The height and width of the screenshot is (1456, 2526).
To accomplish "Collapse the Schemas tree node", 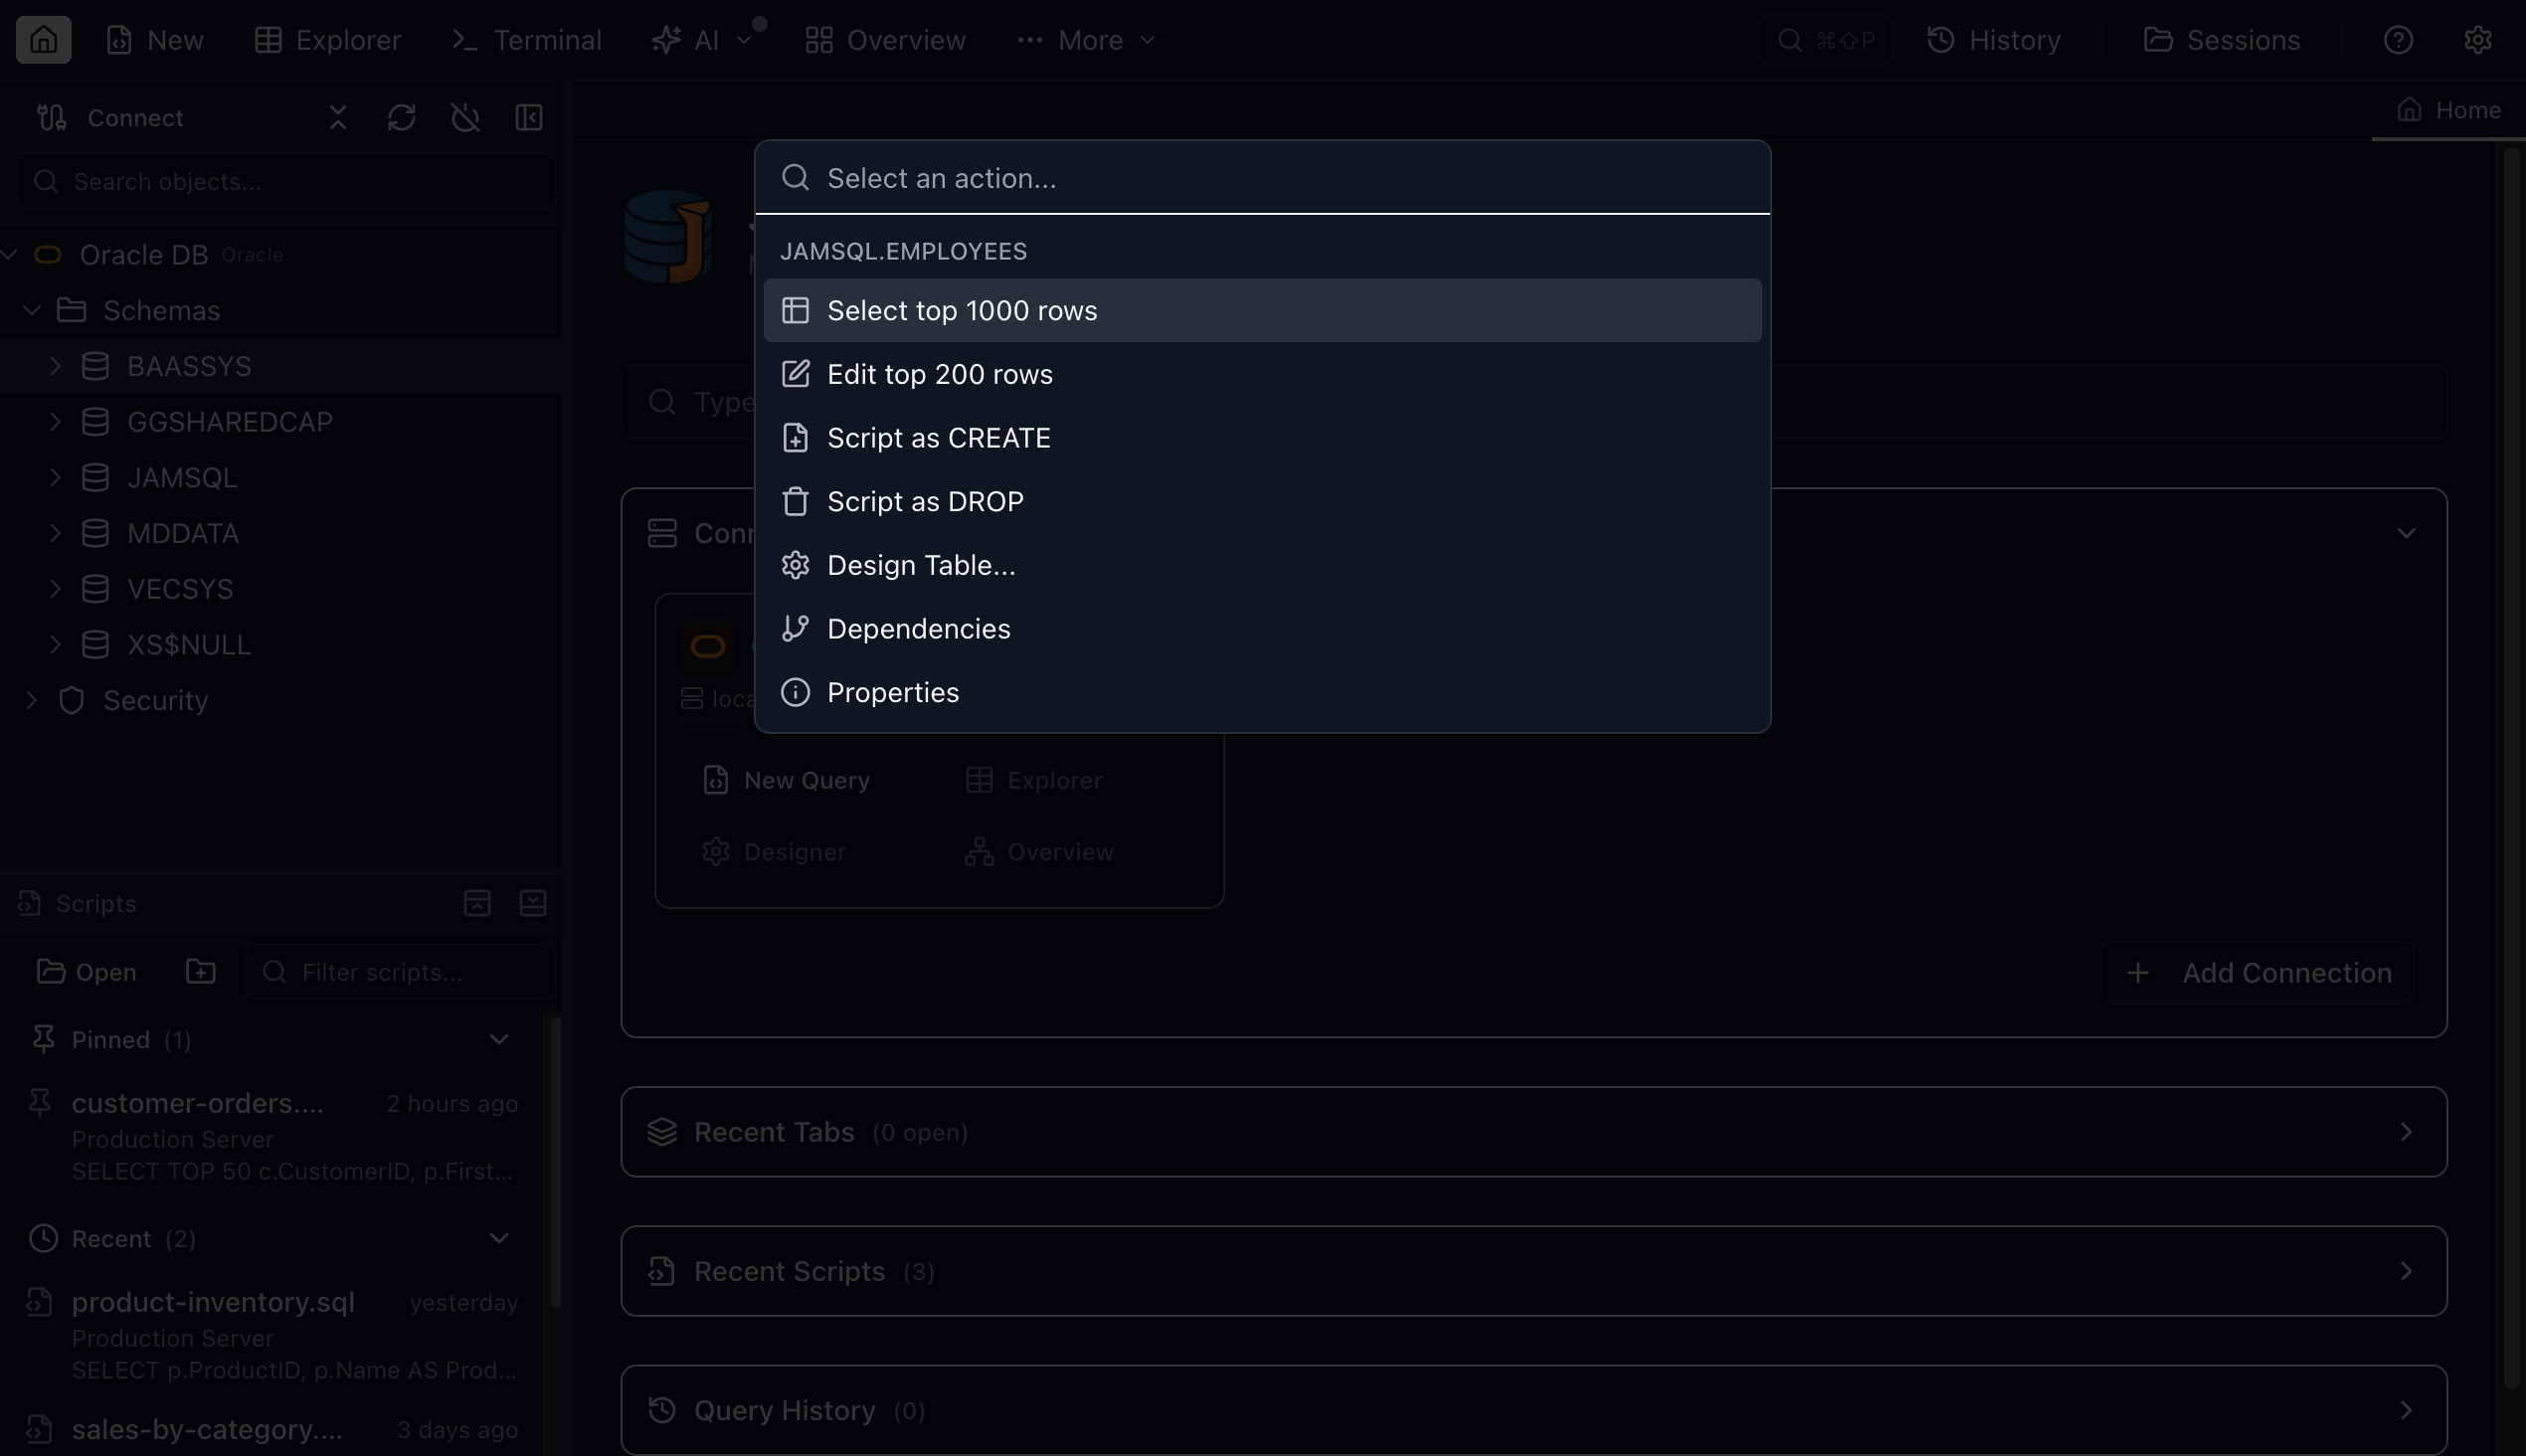I will (31, 310).
